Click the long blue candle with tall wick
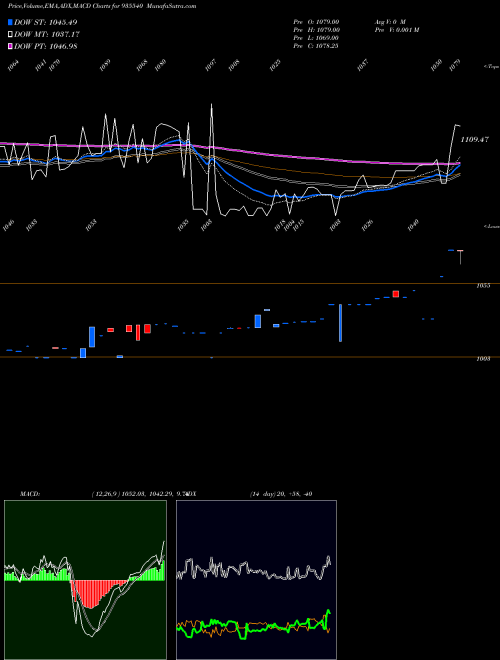Viewport: 500px width, 660px height. [x=340, y=322]
